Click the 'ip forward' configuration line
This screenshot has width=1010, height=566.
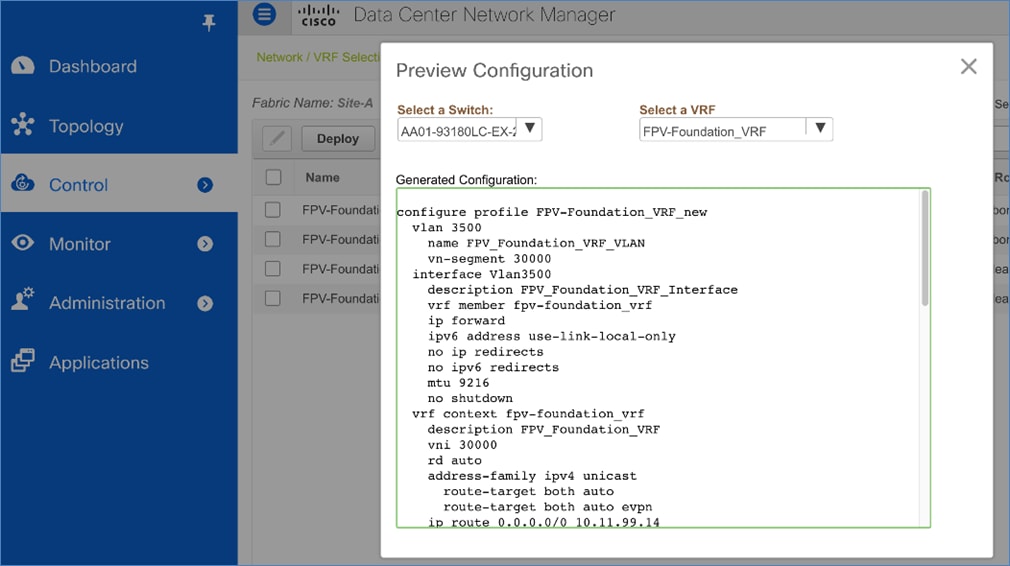(466, 321)
